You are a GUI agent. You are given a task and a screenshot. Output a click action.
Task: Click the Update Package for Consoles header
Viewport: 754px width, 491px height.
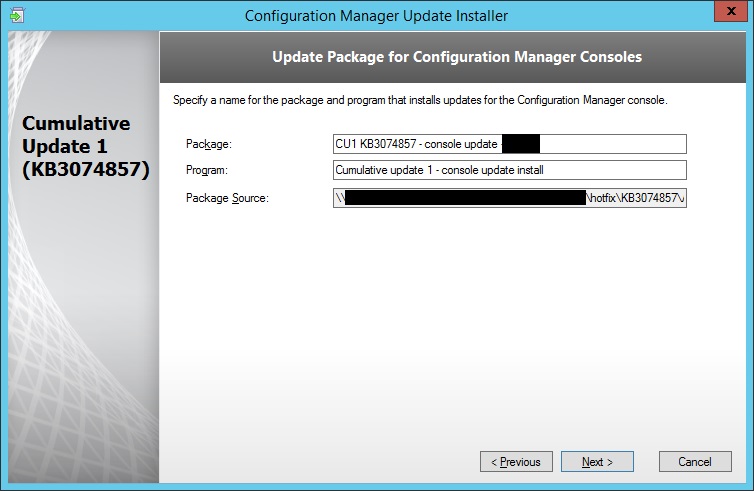coord(456,58)
